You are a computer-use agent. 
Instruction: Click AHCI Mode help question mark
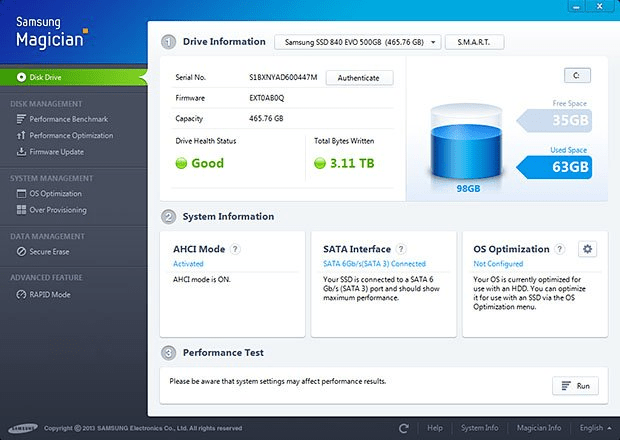235,249
